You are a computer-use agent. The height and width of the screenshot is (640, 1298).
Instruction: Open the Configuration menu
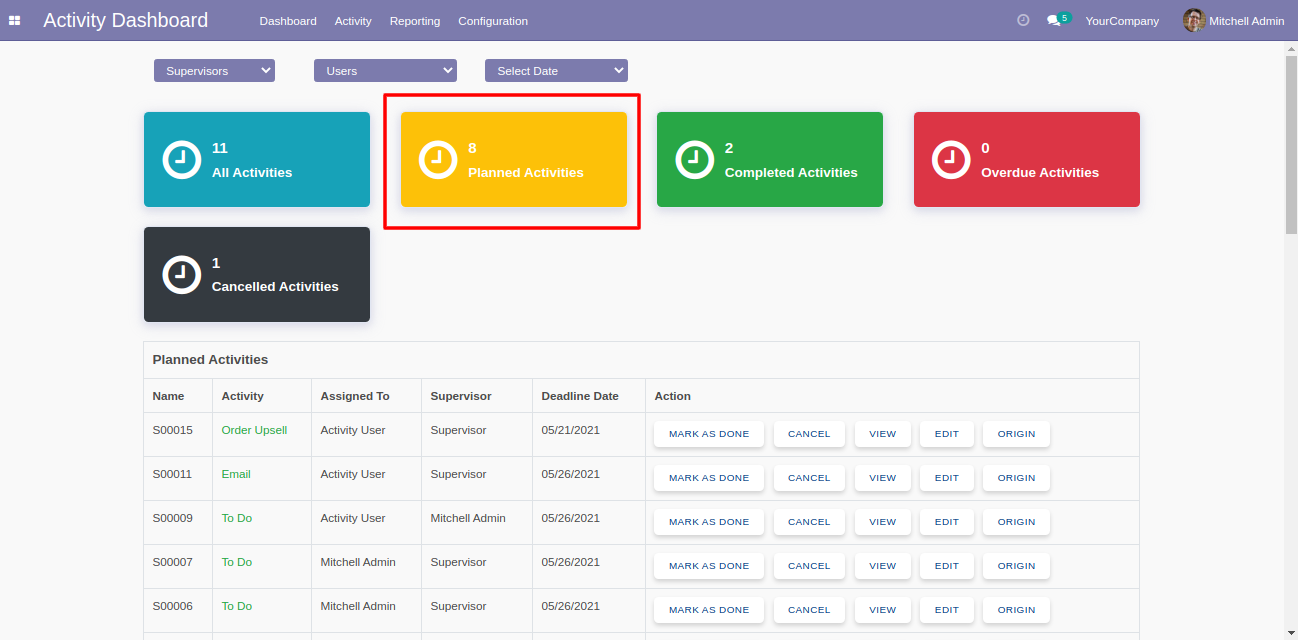pyautogui.click(x=493, y=21)
